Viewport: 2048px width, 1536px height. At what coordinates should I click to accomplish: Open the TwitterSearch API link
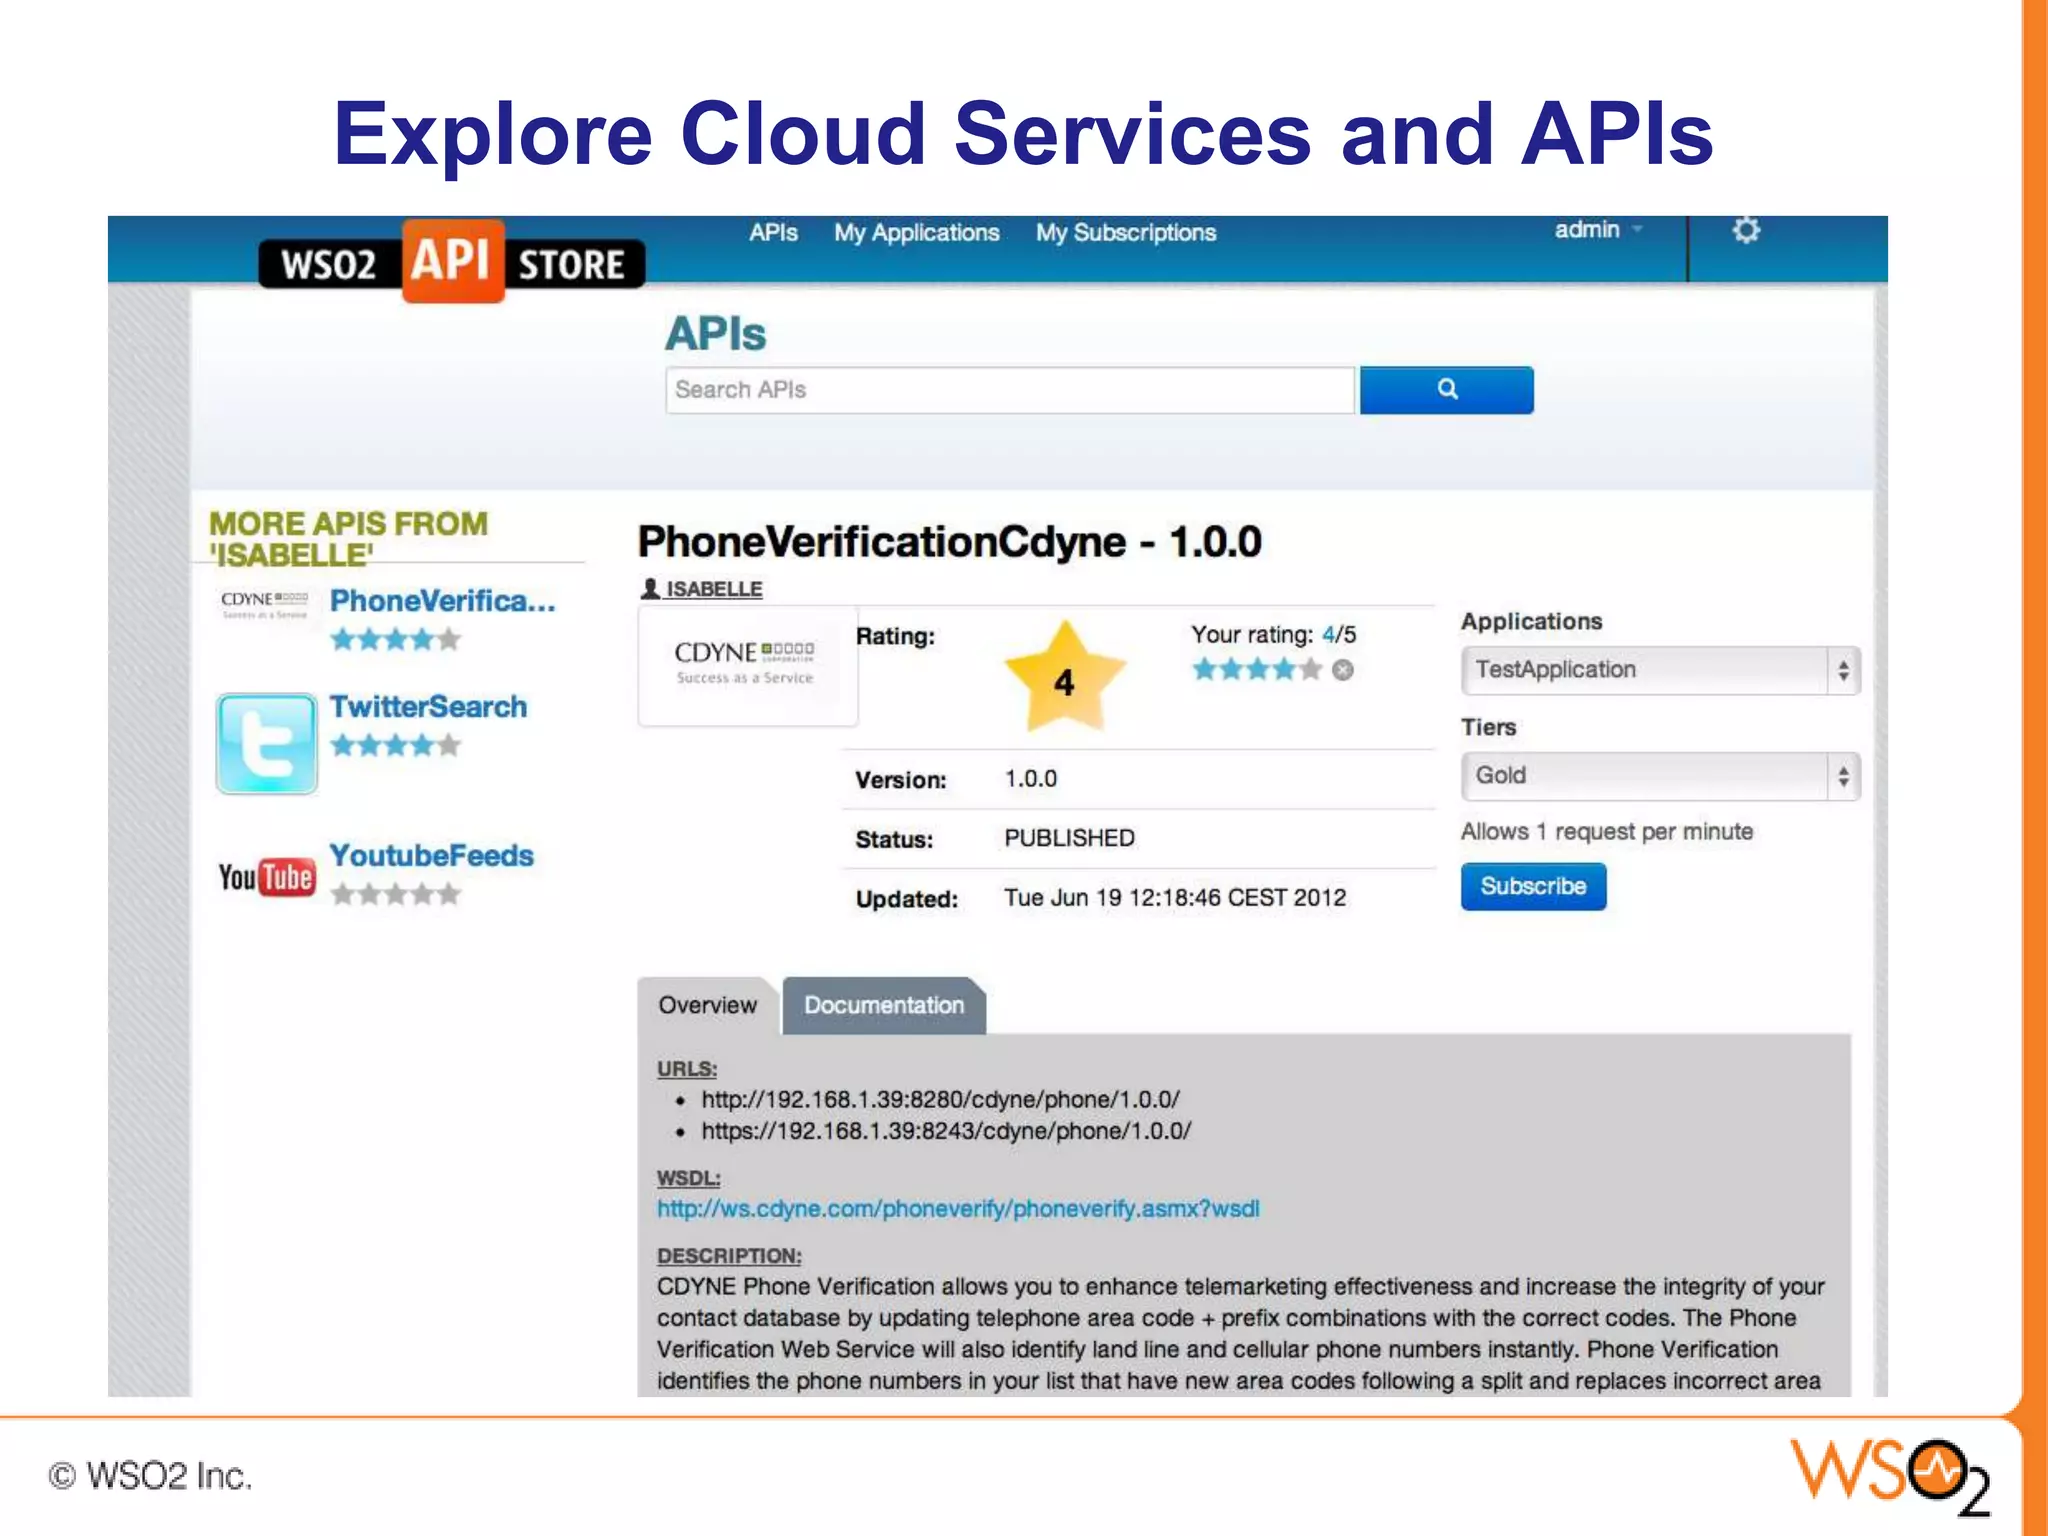tap(428, 707)
